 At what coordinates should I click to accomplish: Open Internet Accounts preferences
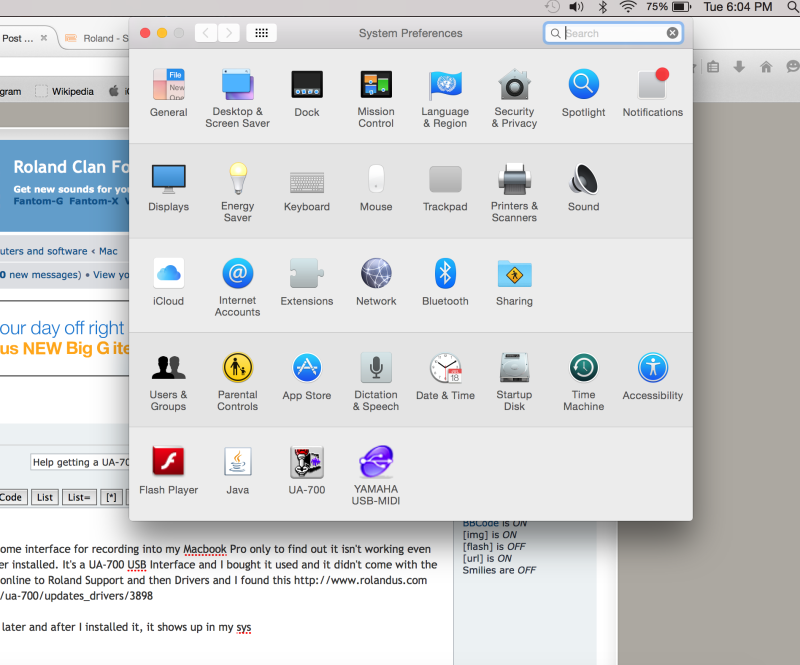pyautogui.click(x=237, y=287)
